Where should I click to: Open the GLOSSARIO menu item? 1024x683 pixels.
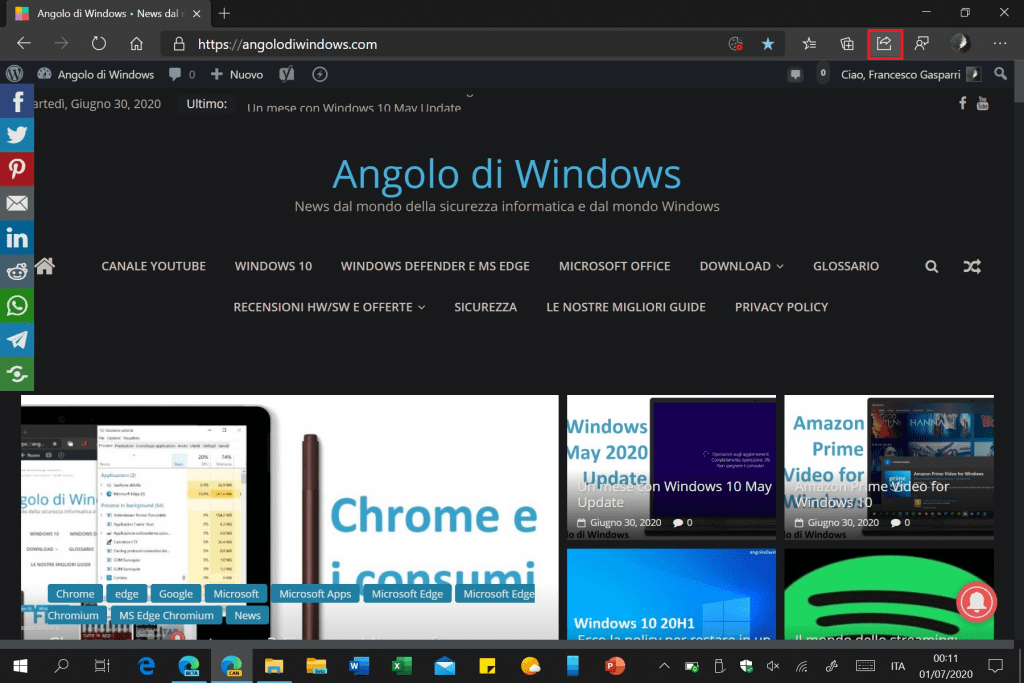coord(845,266)
